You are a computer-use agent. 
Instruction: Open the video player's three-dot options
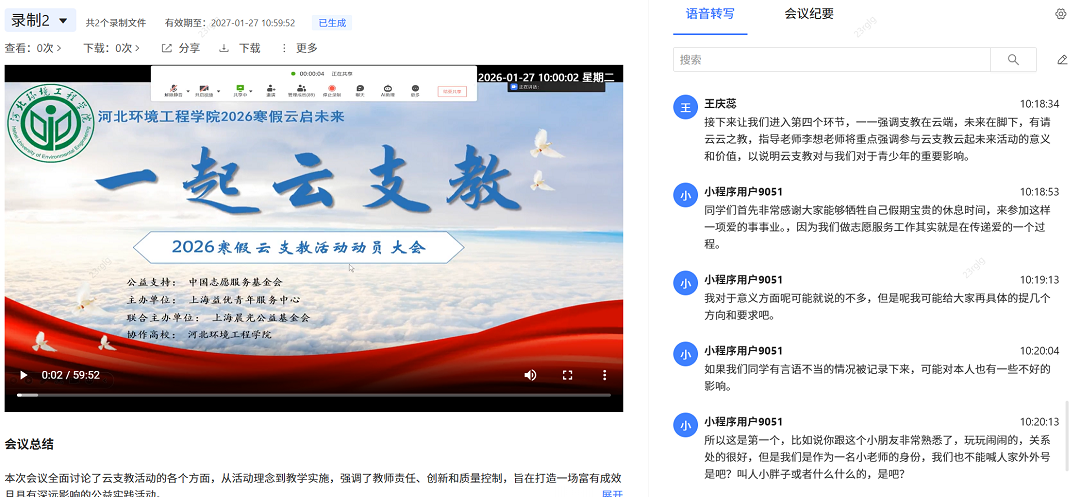[x=605, y=375]
